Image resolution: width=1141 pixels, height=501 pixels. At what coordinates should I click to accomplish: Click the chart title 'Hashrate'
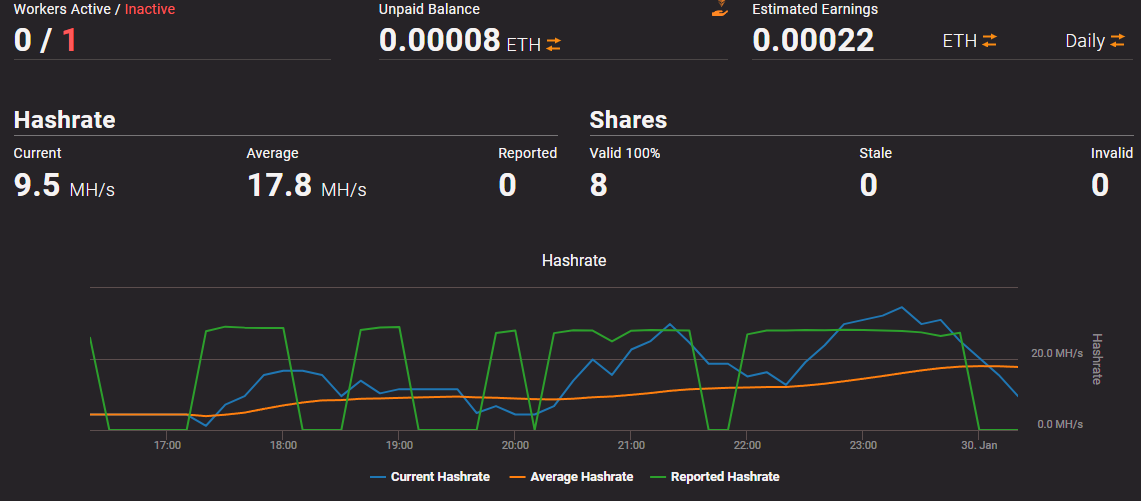tap(574, 260)
